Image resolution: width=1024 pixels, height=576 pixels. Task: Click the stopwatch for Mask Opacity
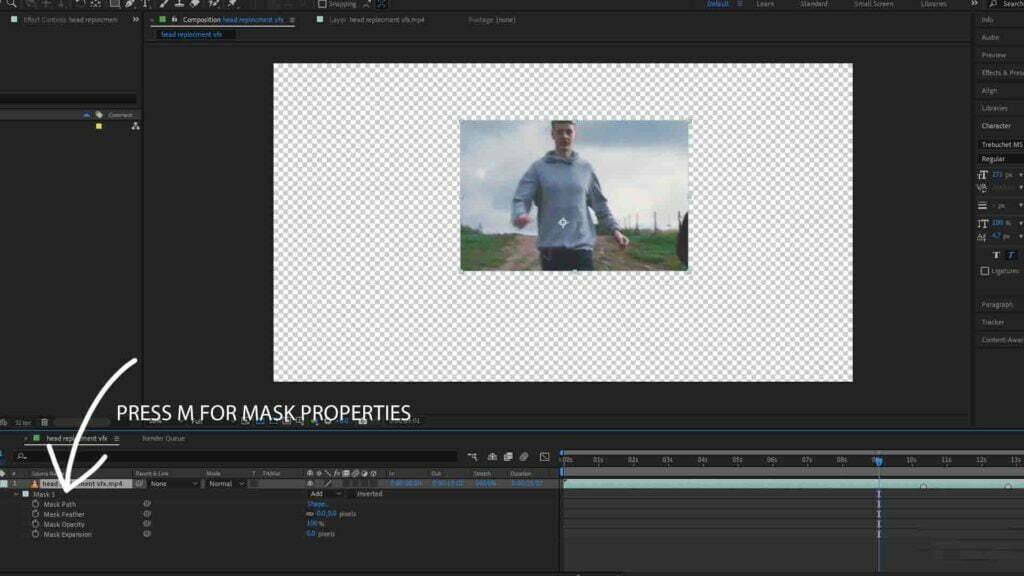pos(35,524)
